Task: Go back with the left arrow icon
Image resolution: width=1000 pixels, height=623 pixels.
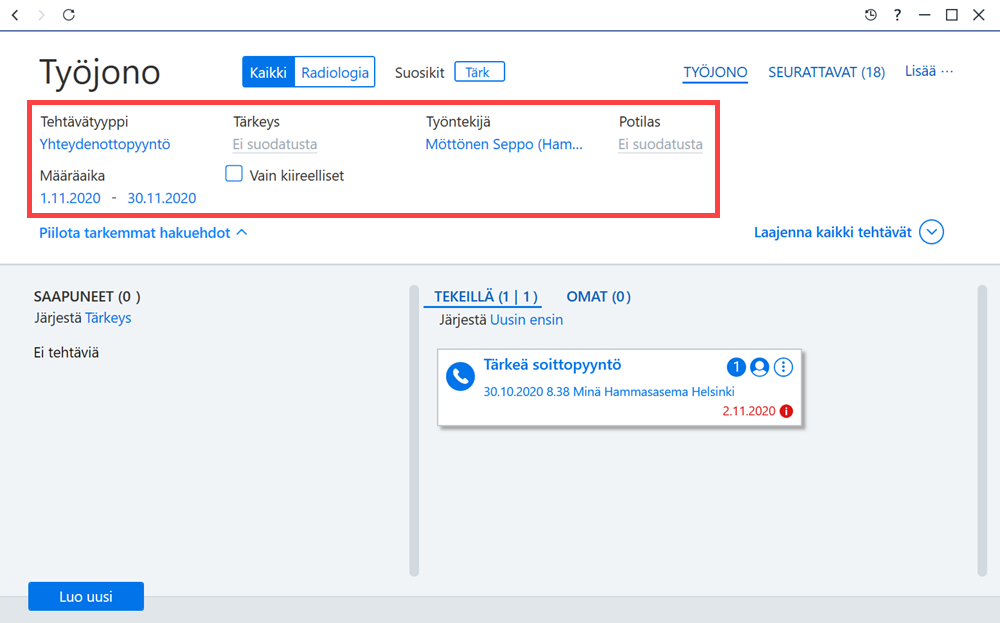Action: tap(15, 15)
